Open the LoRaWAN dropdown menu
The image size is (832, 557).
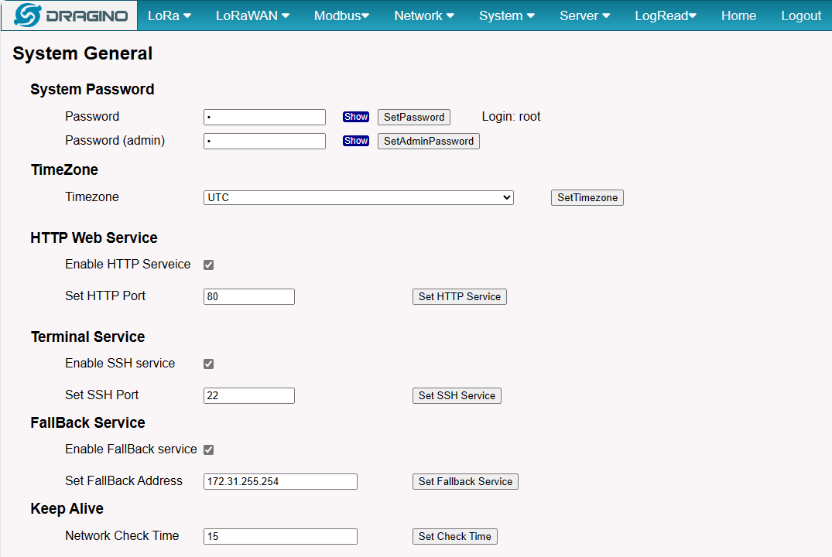click(x=253, y=15)
